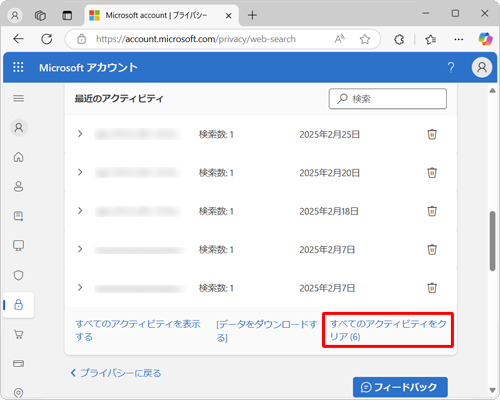This screenshot has height=400, width=500.
Task: Delete the 2025年2月25日 activity entry
Action: [x=432, y=134]
